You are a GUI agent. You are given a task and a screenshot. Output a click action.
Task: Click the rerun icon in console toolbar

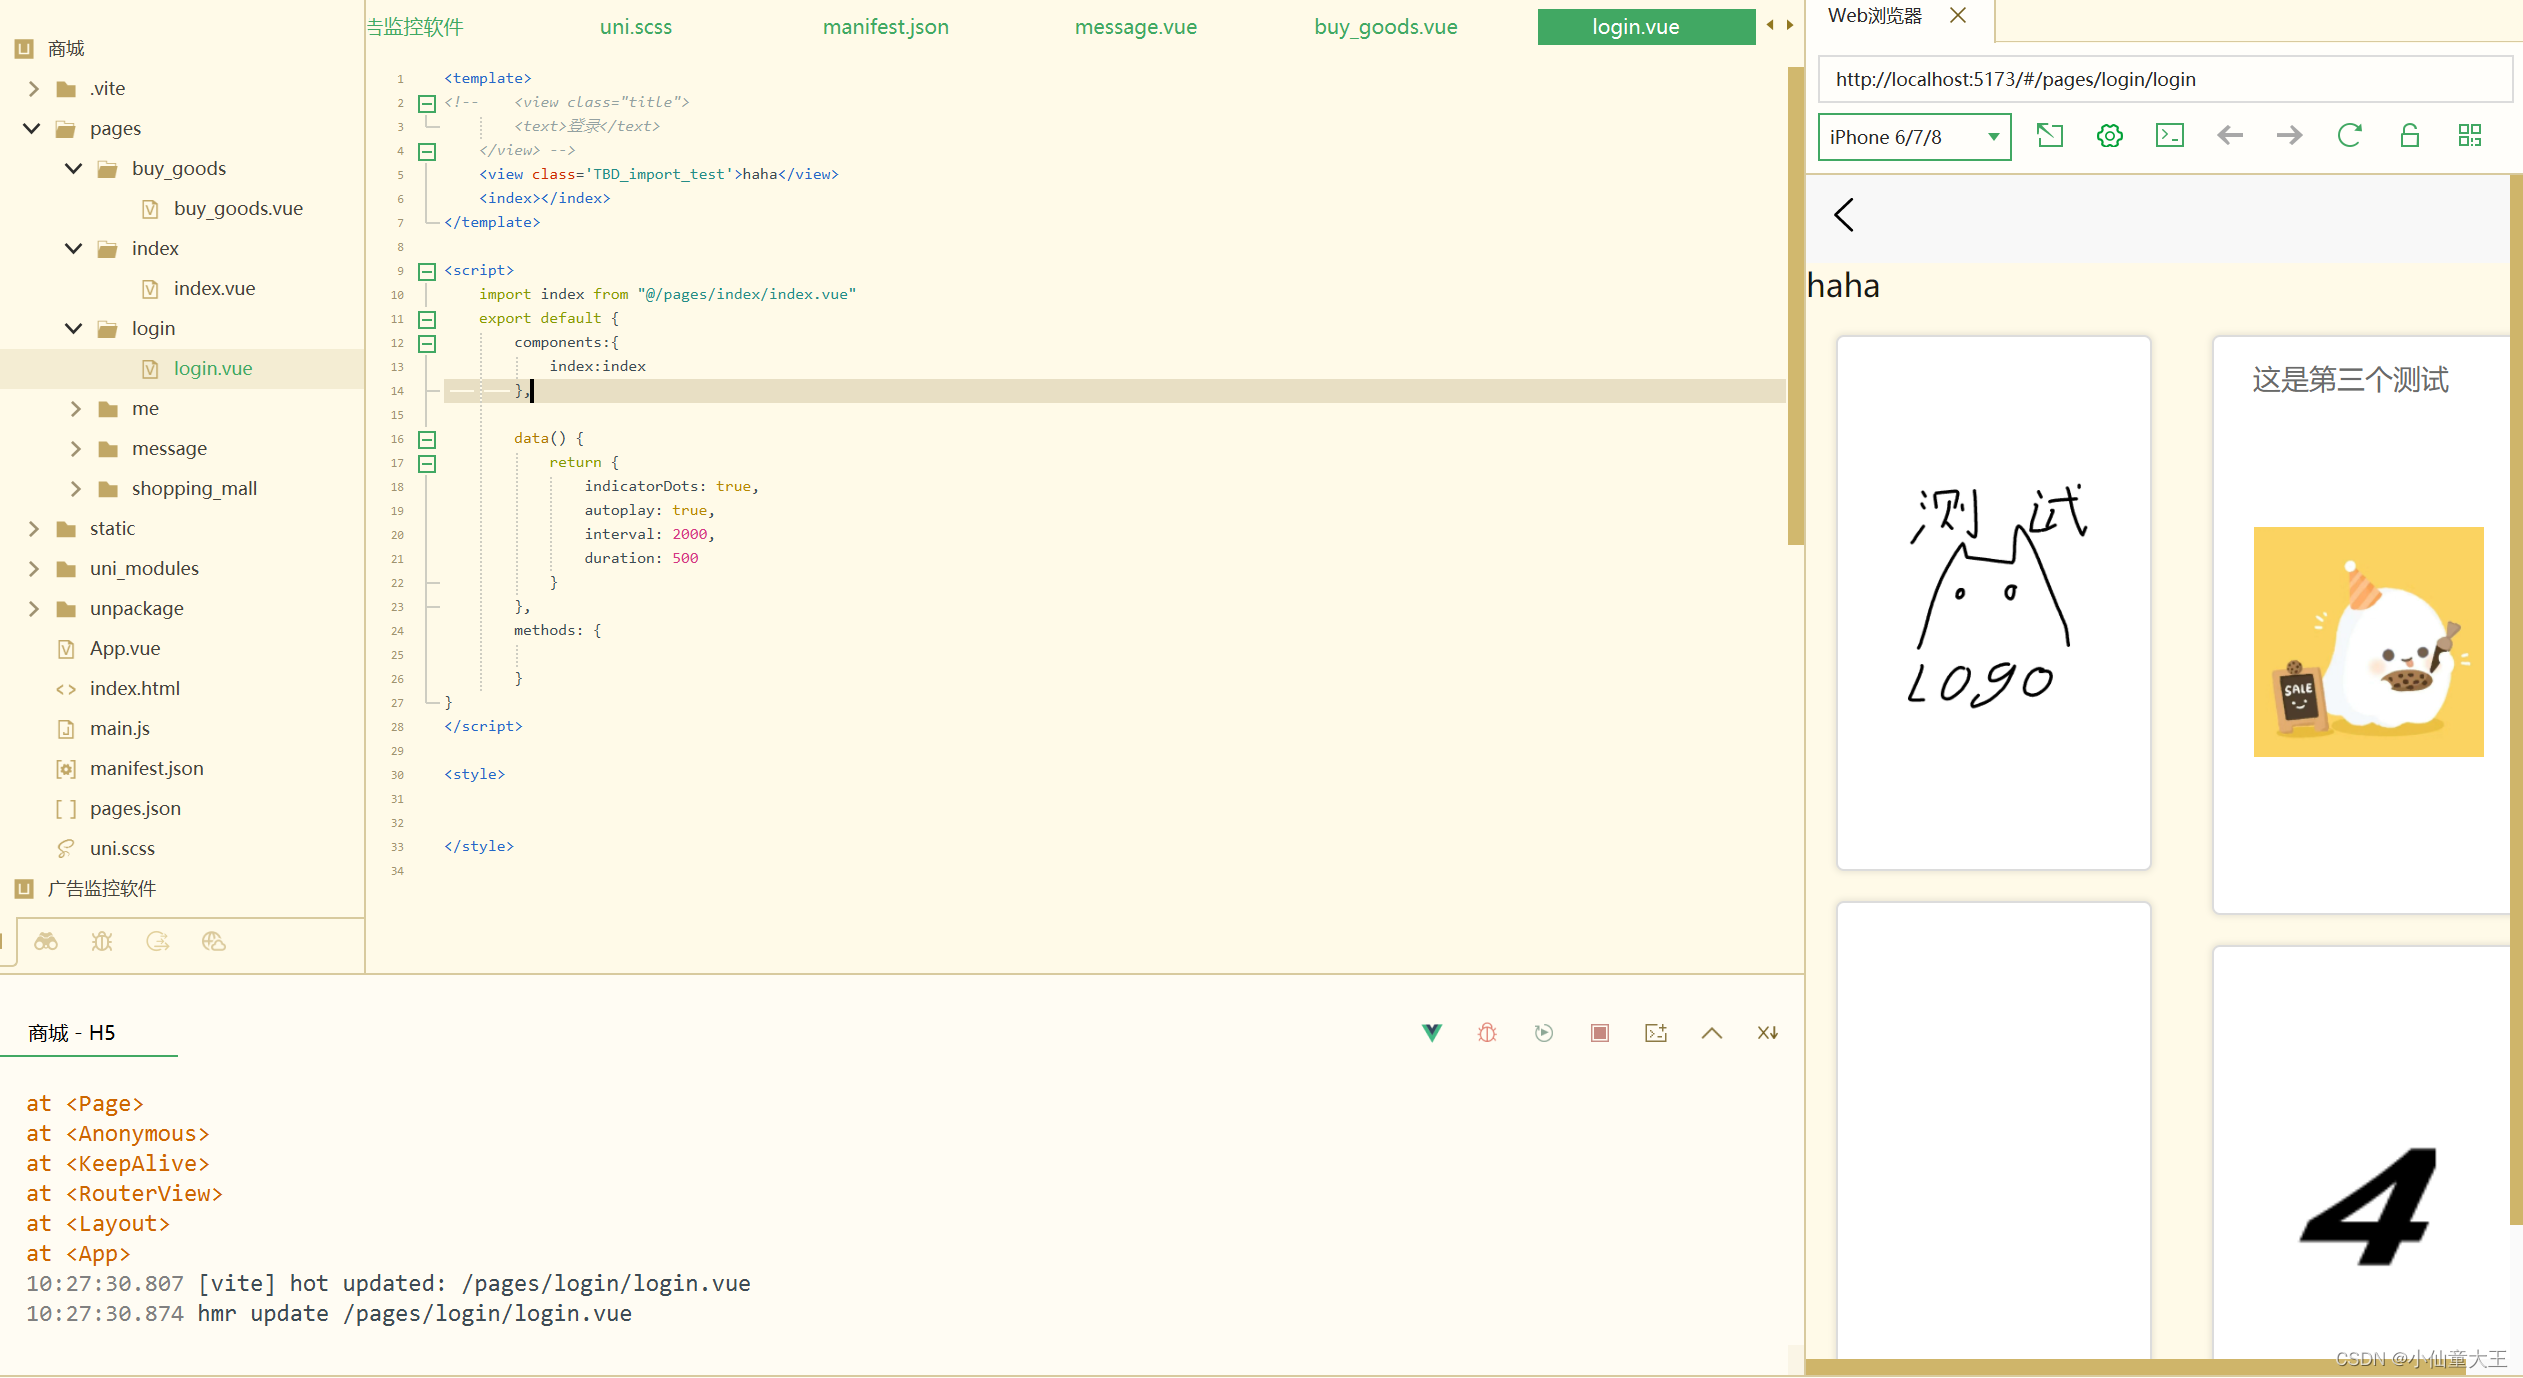pyautogui.click(x=1544, y=1033)
